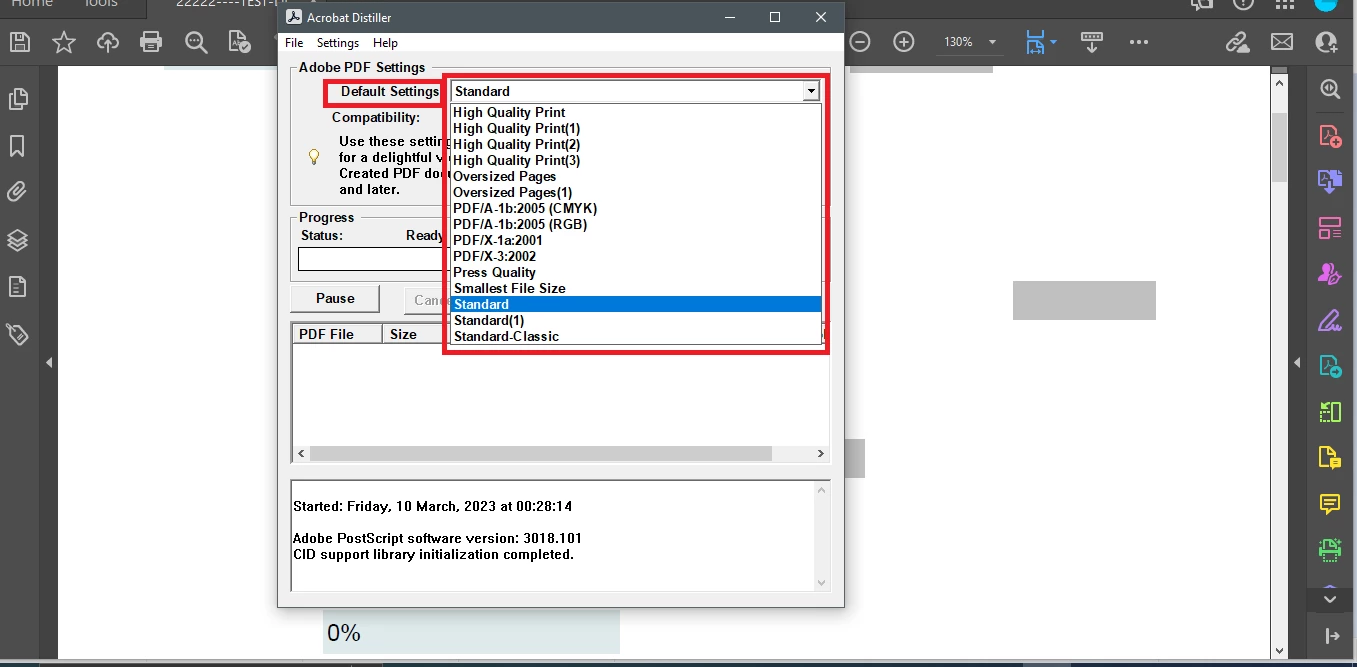Open the three-dots more tools menu

click(x=1139, y=42)
